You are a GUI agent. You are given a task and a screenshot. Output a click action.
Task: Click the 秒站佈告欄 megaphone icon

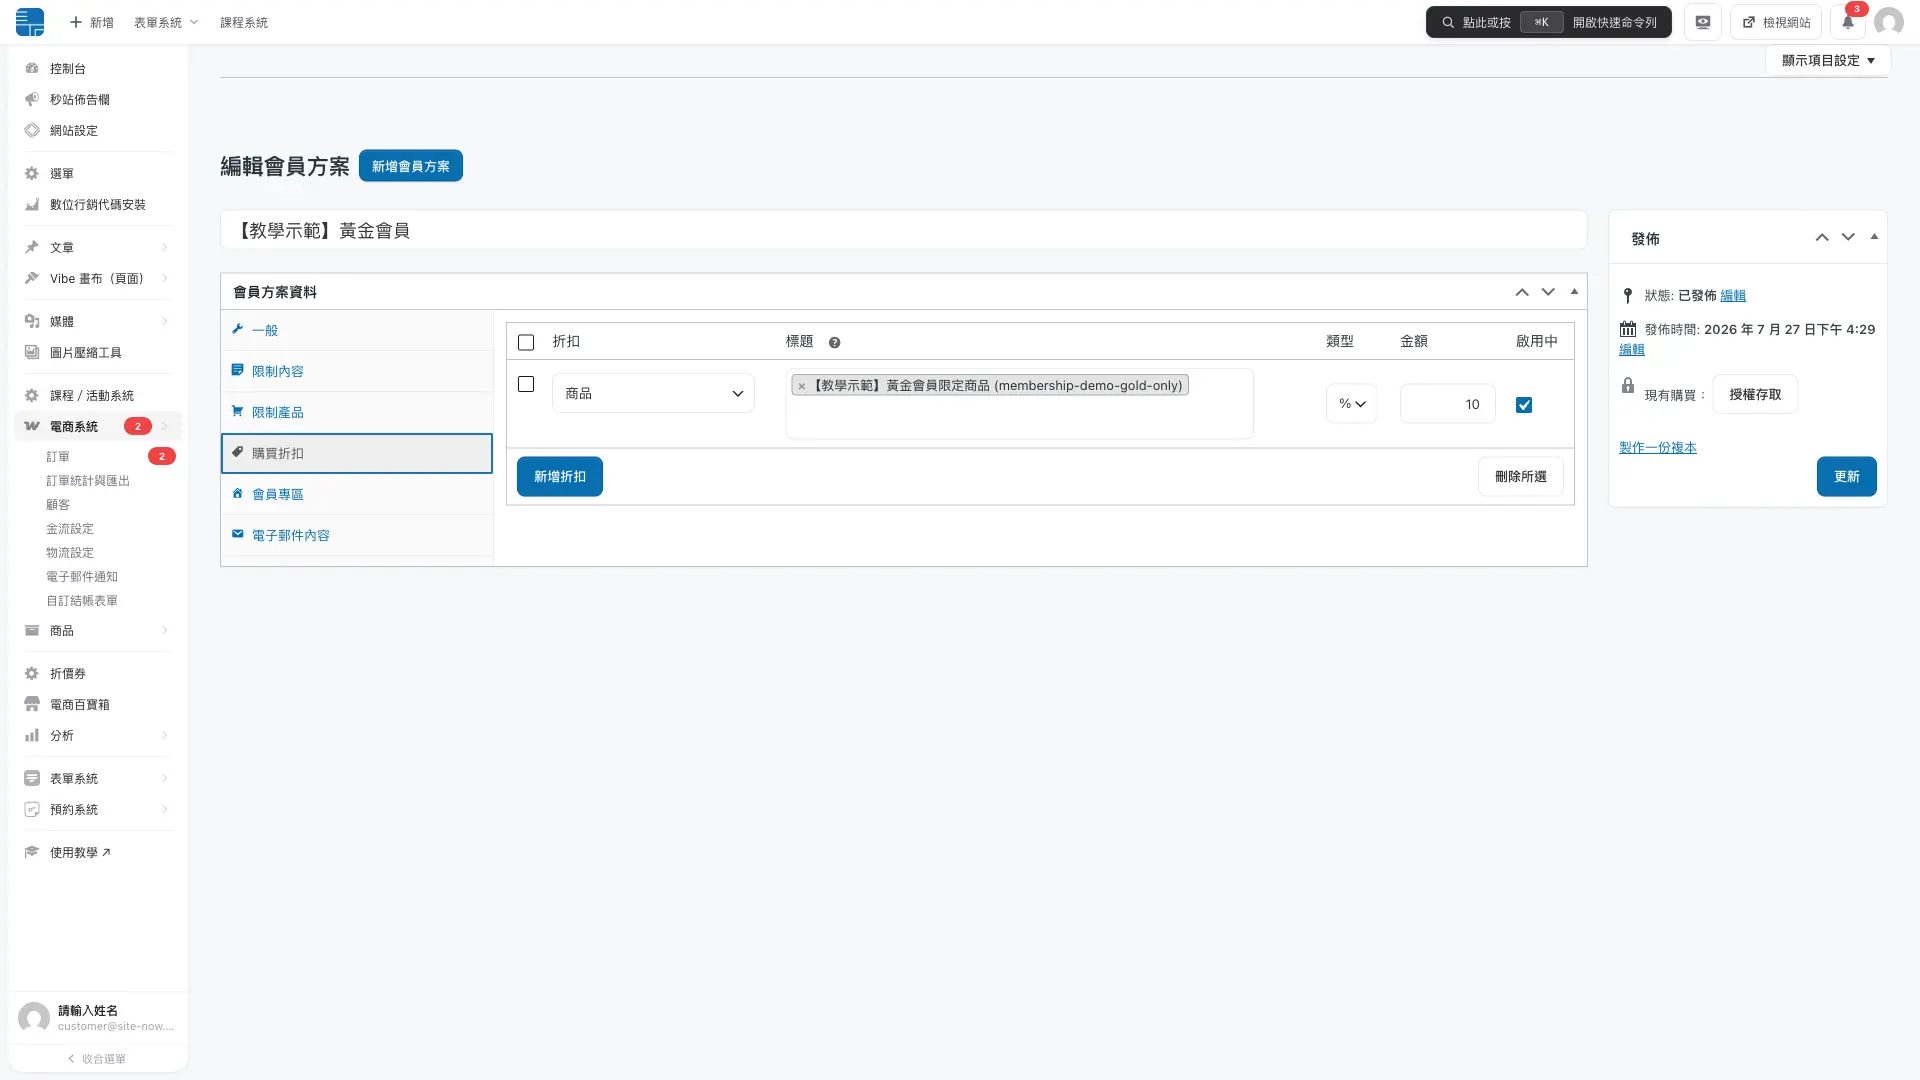[32, 100]
